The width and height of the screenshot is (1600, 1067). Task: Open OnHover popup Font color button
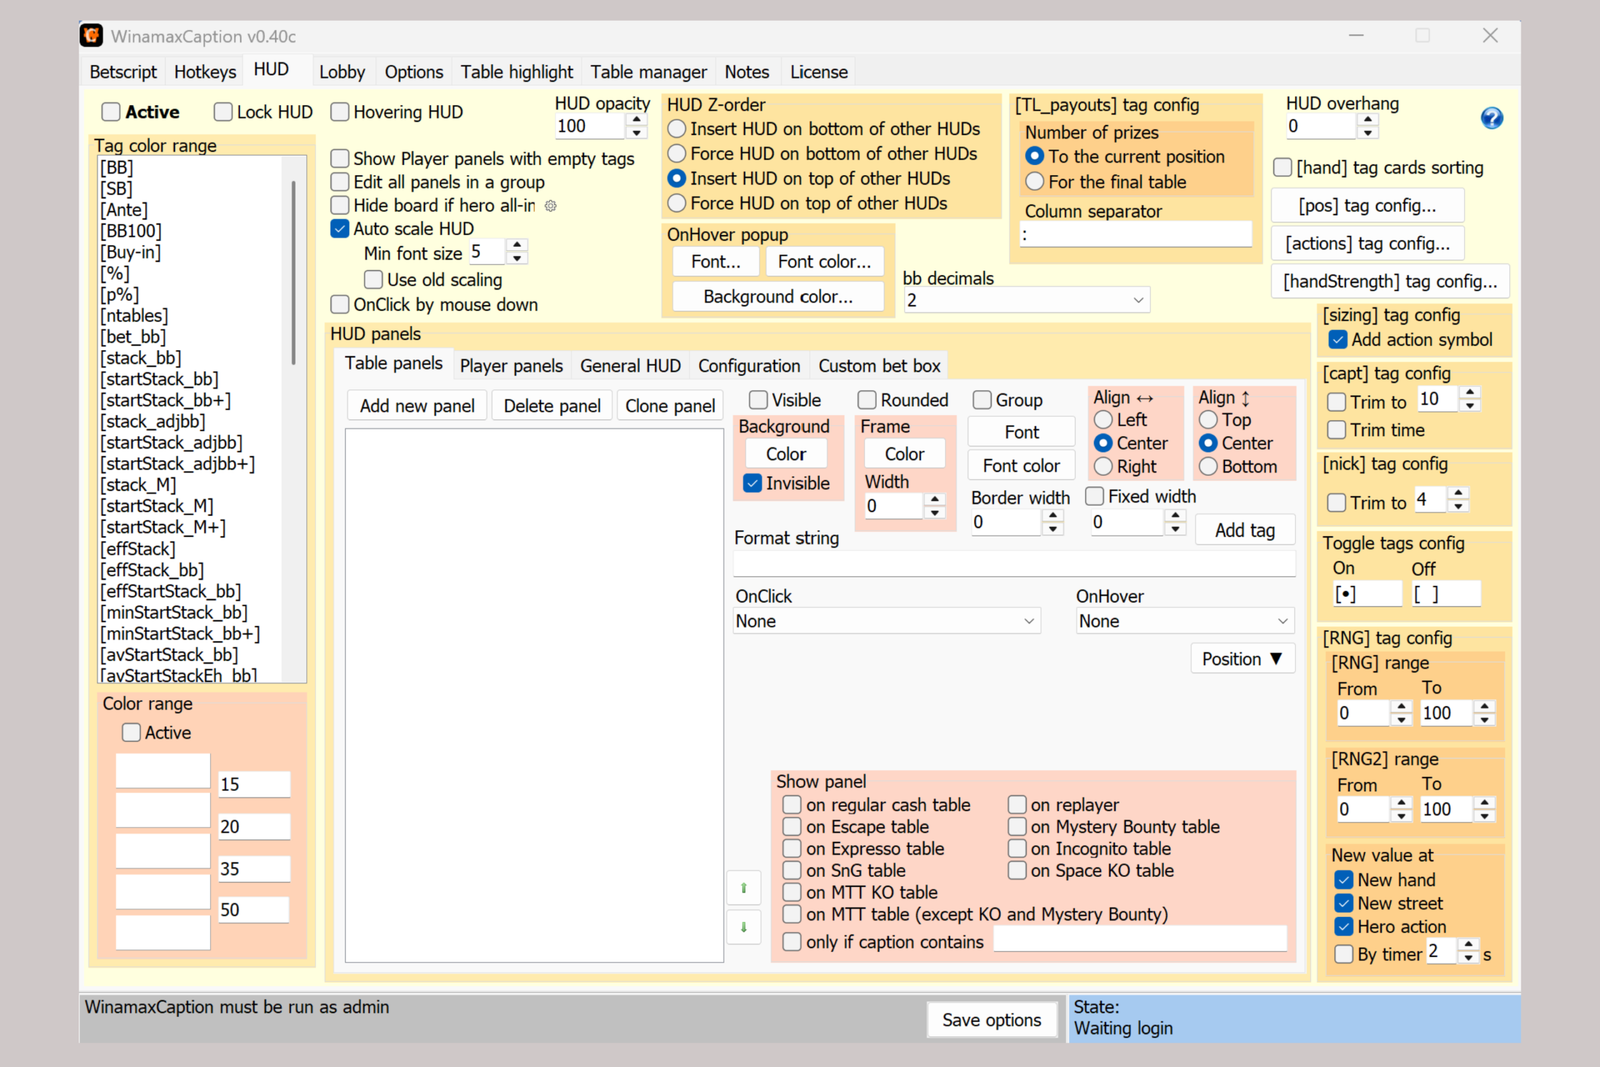click(824, 262)
